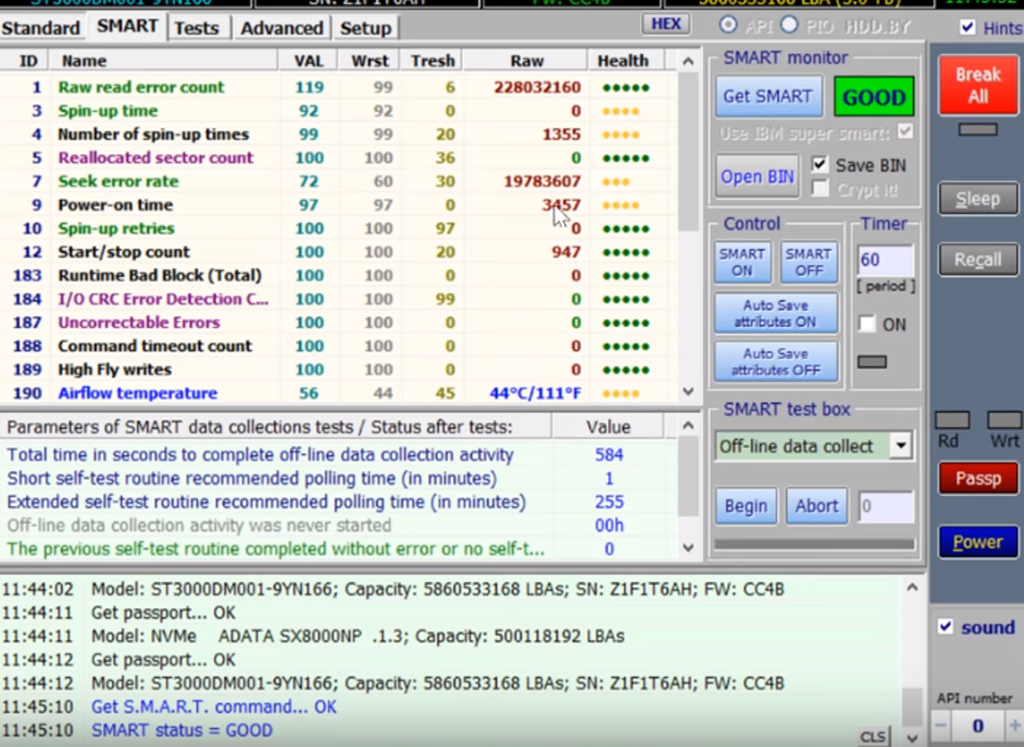Open the Off-line data collect dropdown
This screenshot has width=1024, height=747.
(x=901, y=446)
